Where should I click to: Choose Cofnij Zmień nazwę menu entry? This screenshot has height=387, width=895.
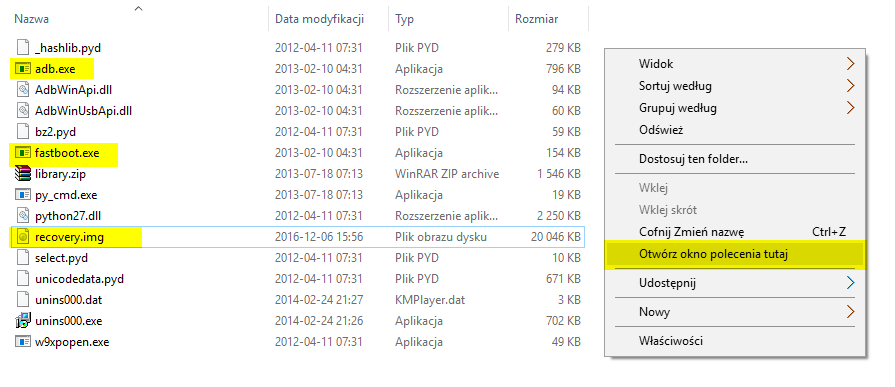tap(691, 232)
